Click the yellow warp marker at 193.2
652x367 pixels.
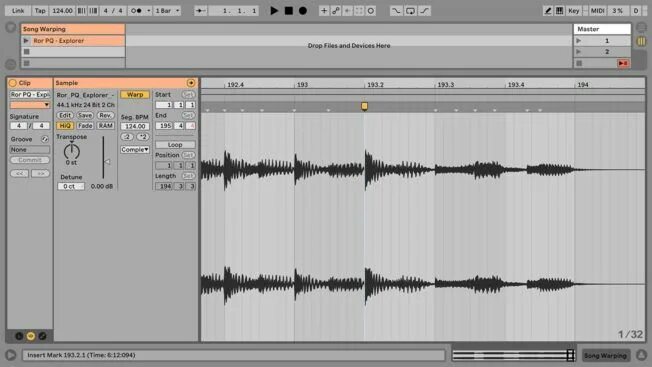(364, 106)
